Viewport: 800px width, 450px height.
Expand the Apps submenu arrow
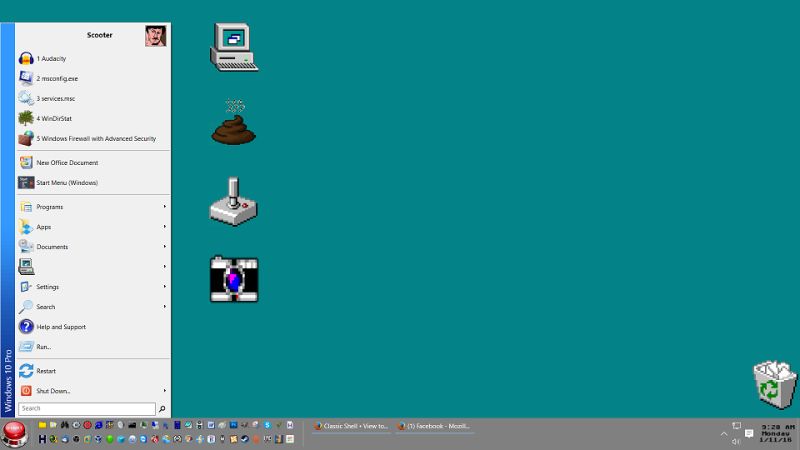164,227
